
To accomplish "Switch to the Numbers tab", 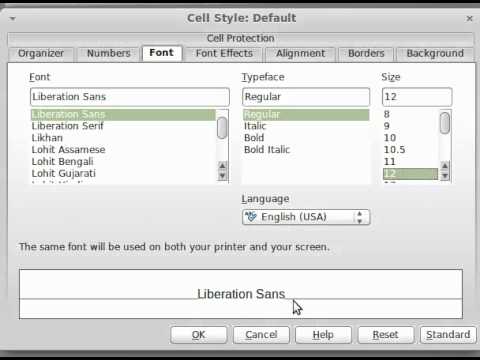I will (x=108, y=54).
